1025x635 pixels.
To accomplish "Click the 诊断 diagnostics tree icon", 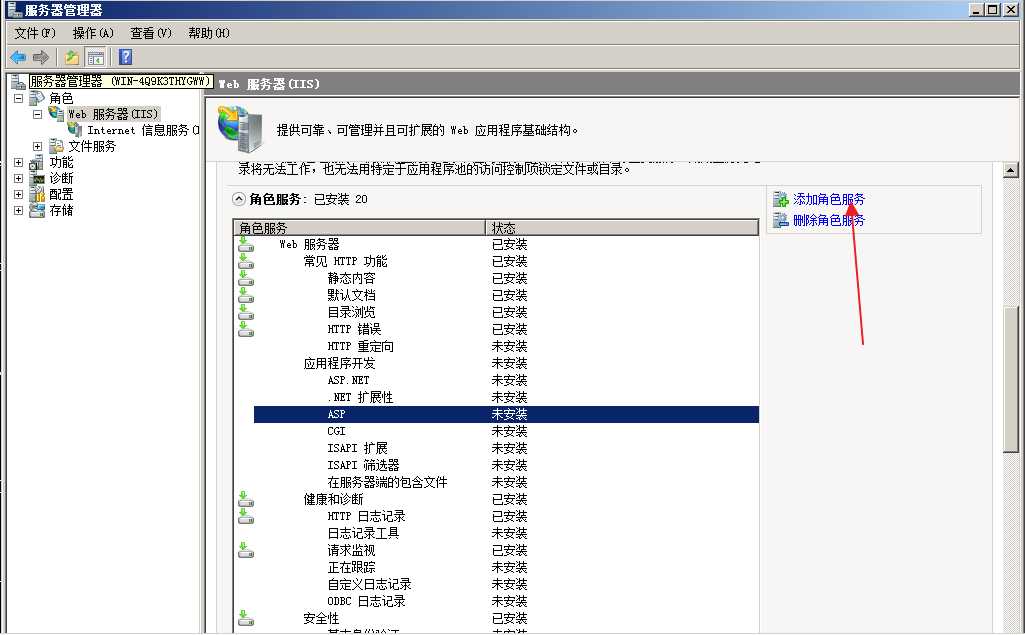I will [x=37, y=178].
